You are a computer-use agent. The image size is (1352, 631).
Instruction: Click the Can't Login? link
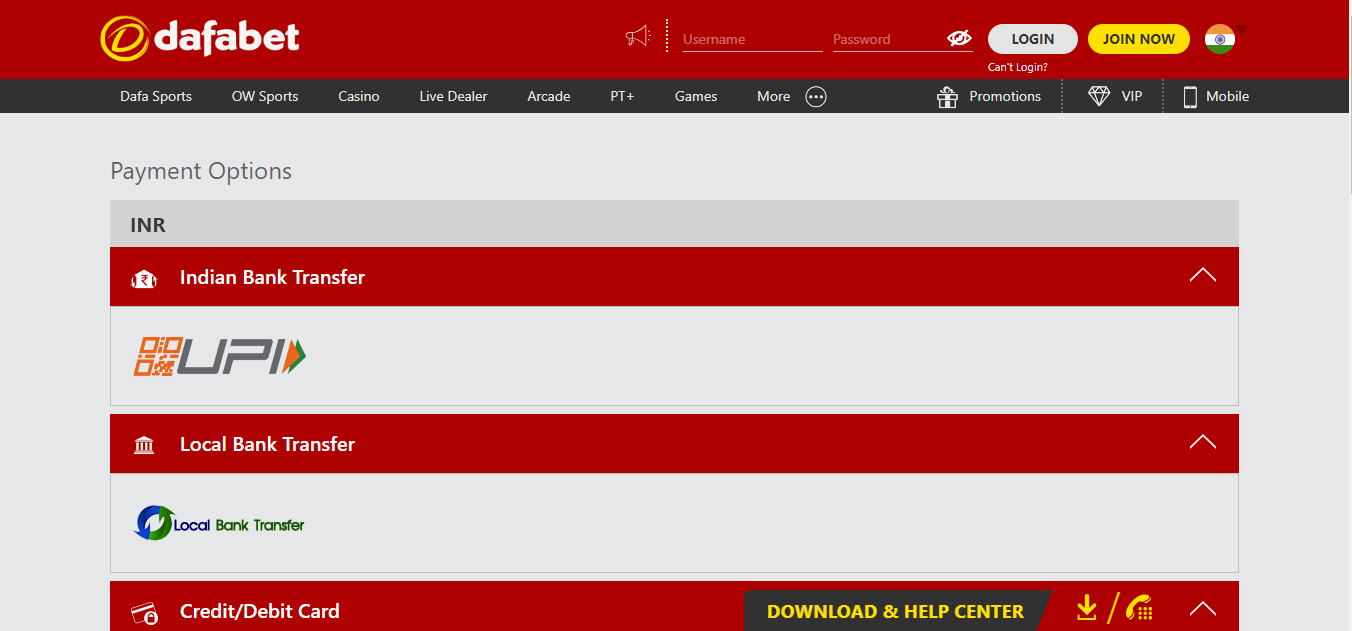[1017, 68]
